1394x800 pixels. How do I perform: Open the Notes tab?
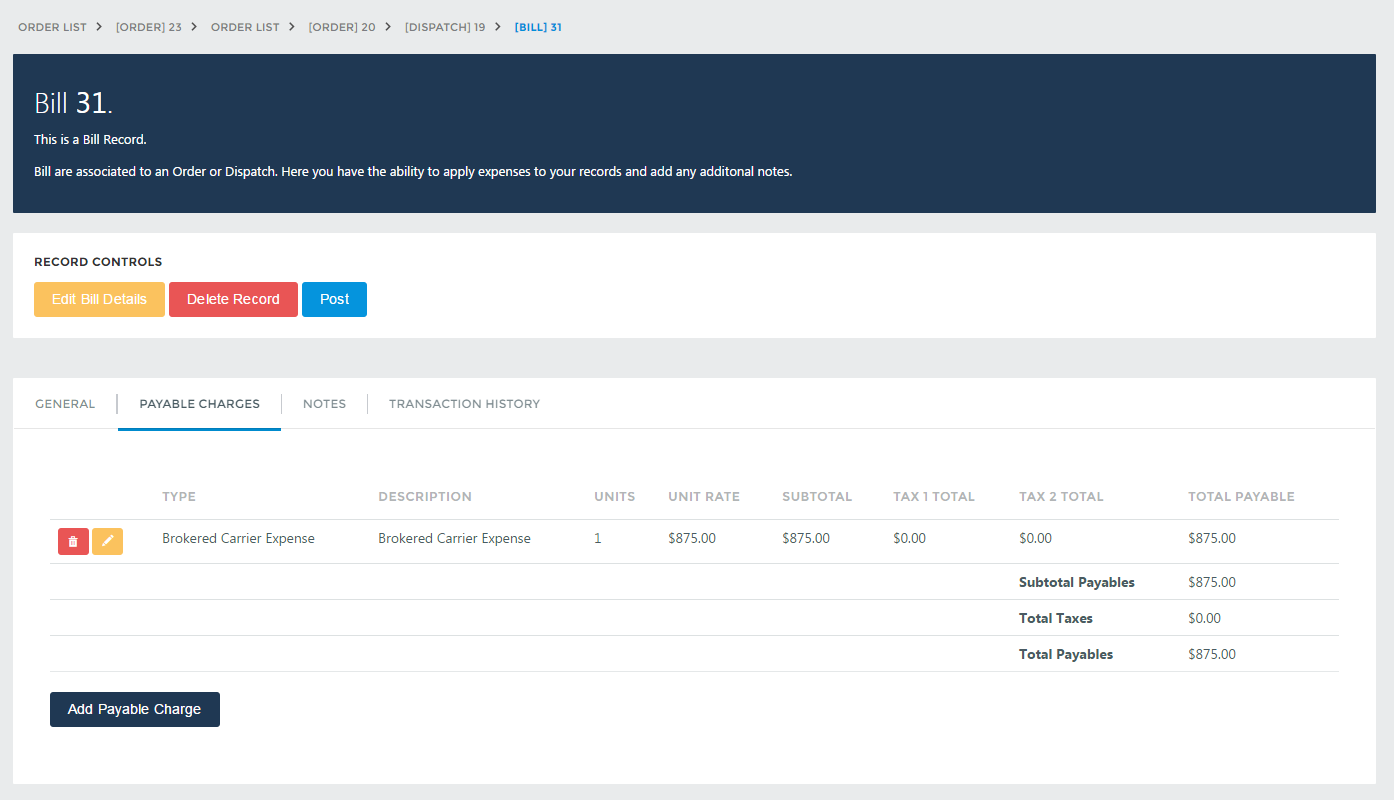(324, 404)
